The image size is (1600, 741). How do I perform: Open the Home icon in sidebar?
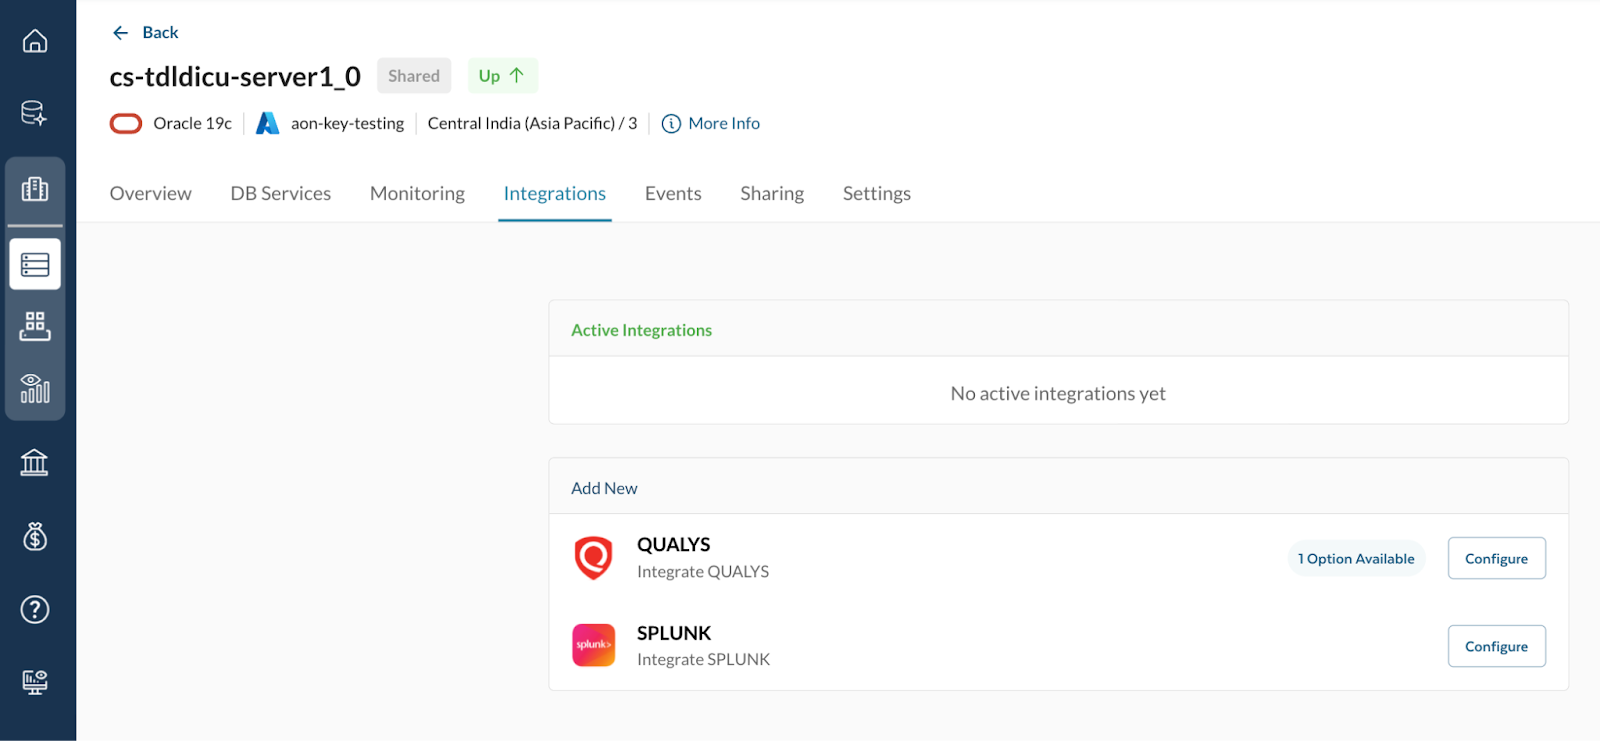(35, 41)
